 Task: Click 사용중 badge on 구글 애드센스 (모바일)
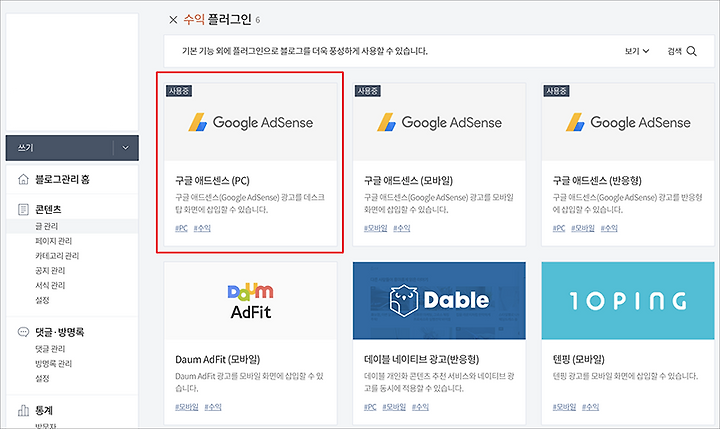pyautogui.click(x=368, y=91)
